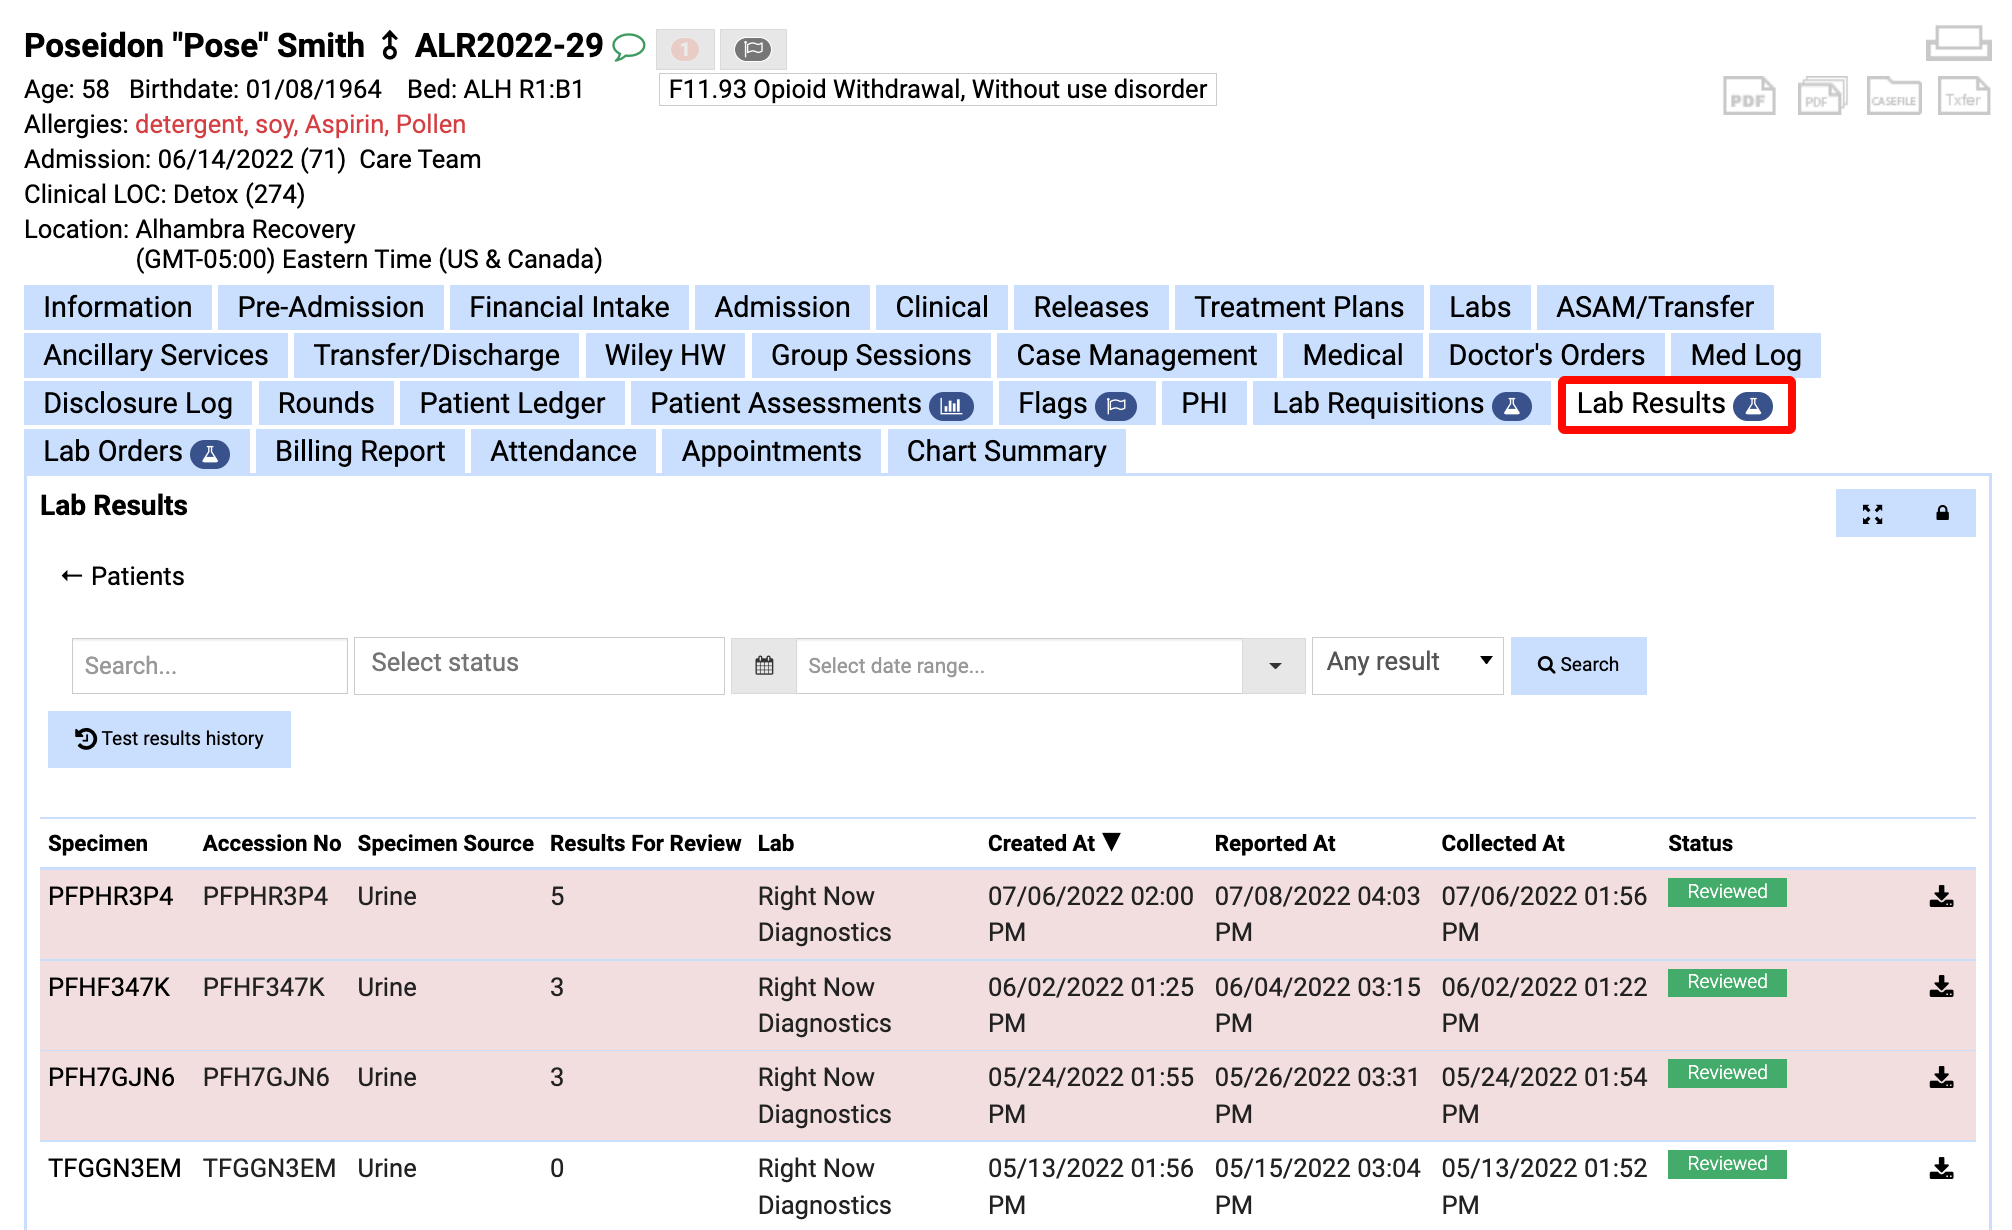Viewport: 2012px width, 1230px height.
Task: Expand the date range picker arrow
Action: (x=1272, y=665)
